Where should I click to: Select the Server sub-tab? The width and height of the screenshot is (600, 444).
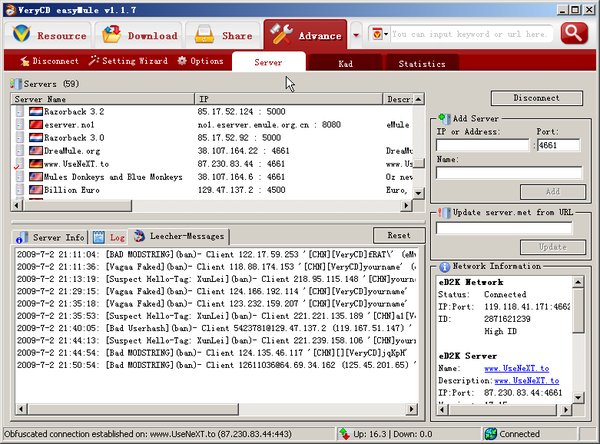pos(268,62)
